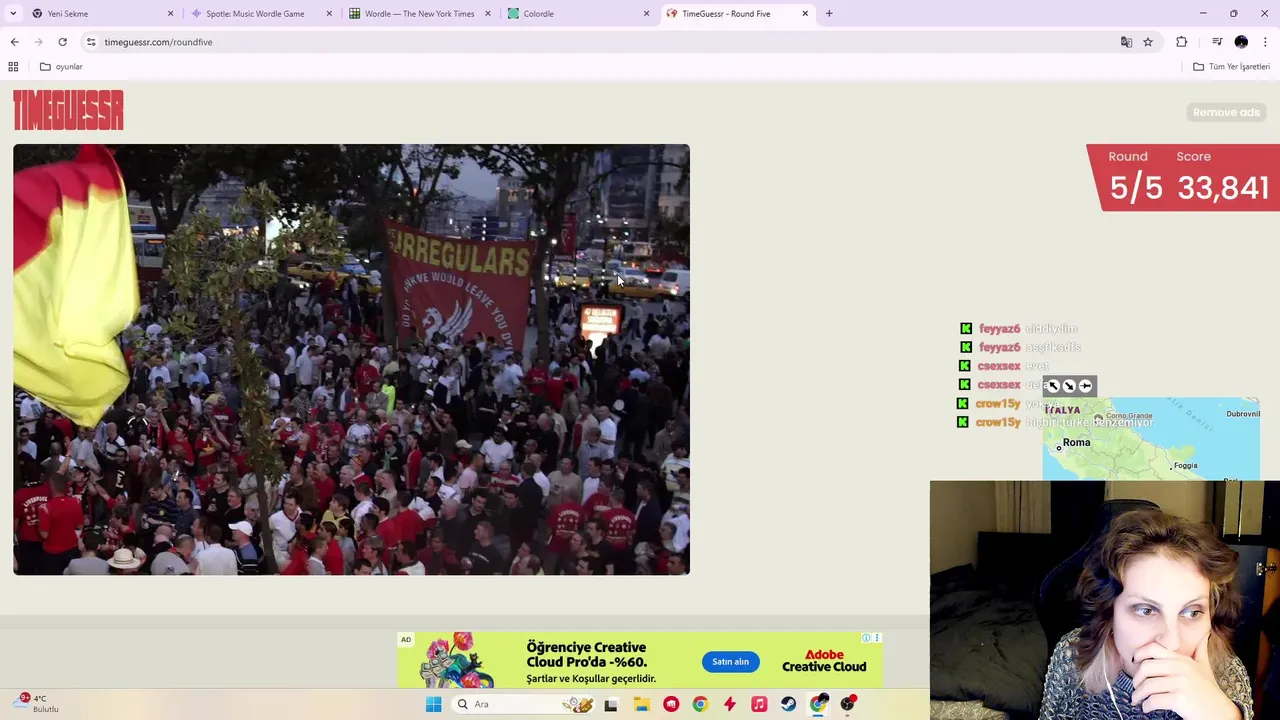1280x720 pixels.
Task: Click the TimeGuessr logo
Action: tap(68, 110)
